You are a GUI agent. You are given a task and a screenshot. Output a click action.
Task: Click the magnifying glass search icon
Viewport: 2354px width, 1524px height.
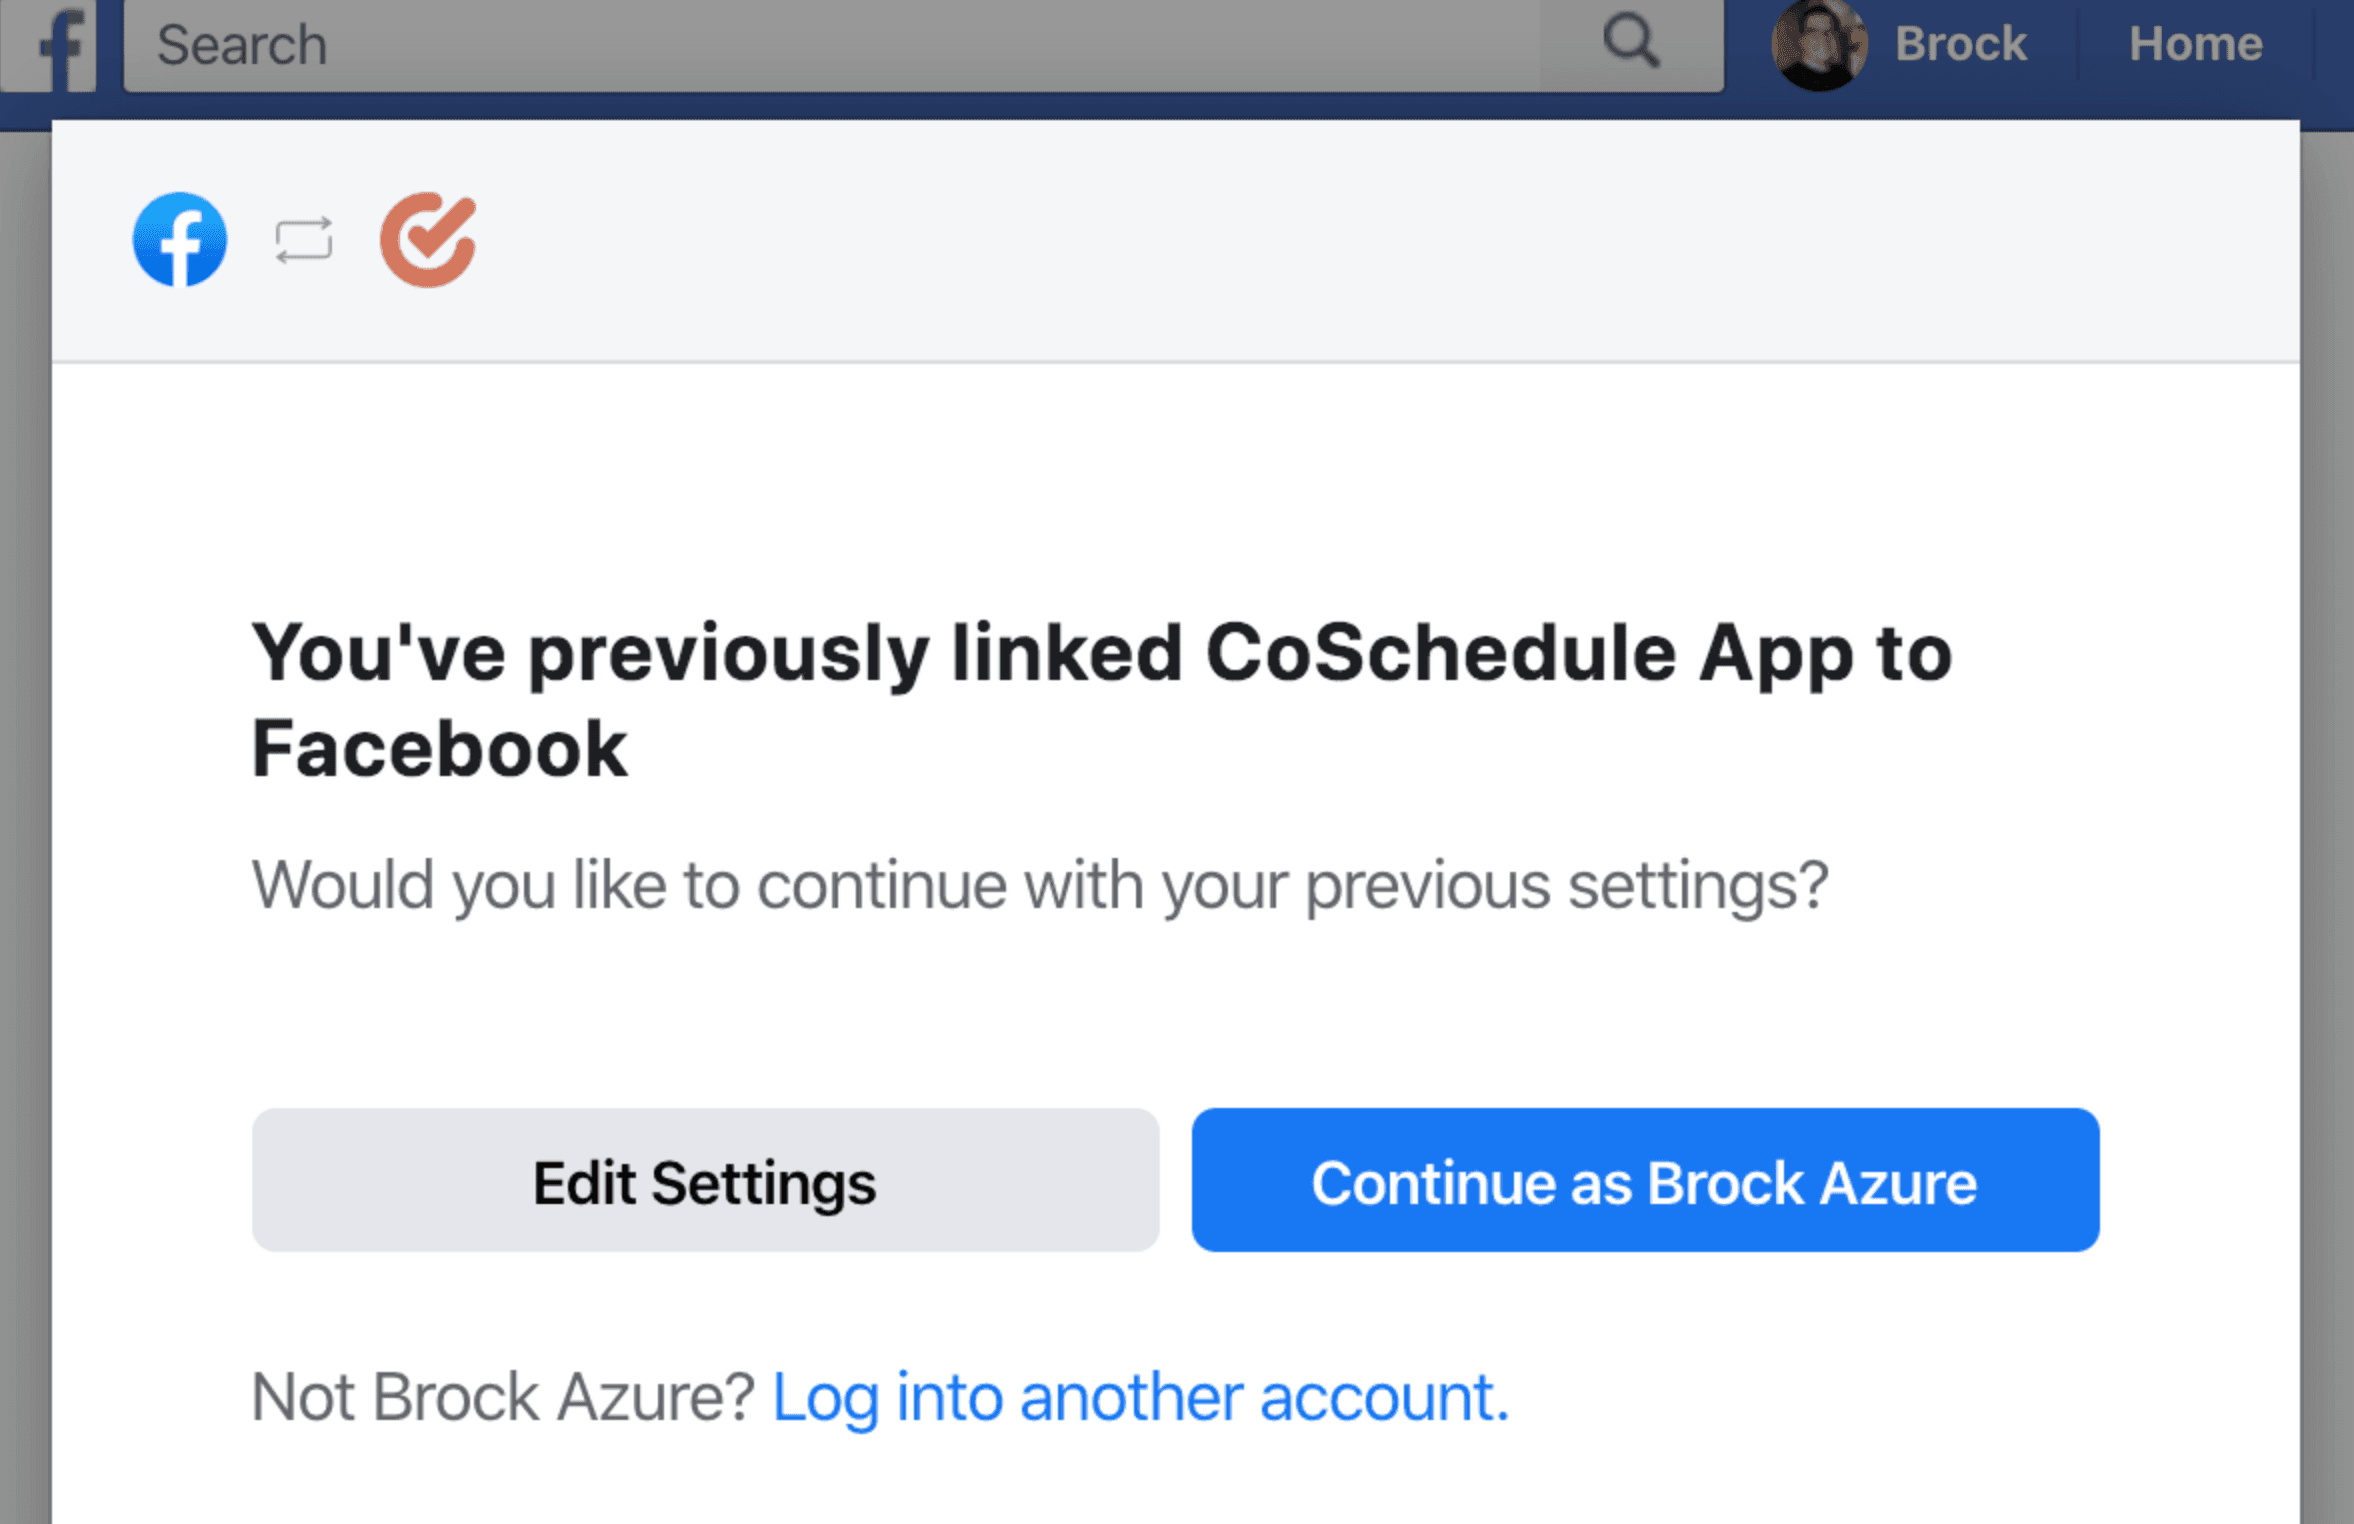[1631, 42]
